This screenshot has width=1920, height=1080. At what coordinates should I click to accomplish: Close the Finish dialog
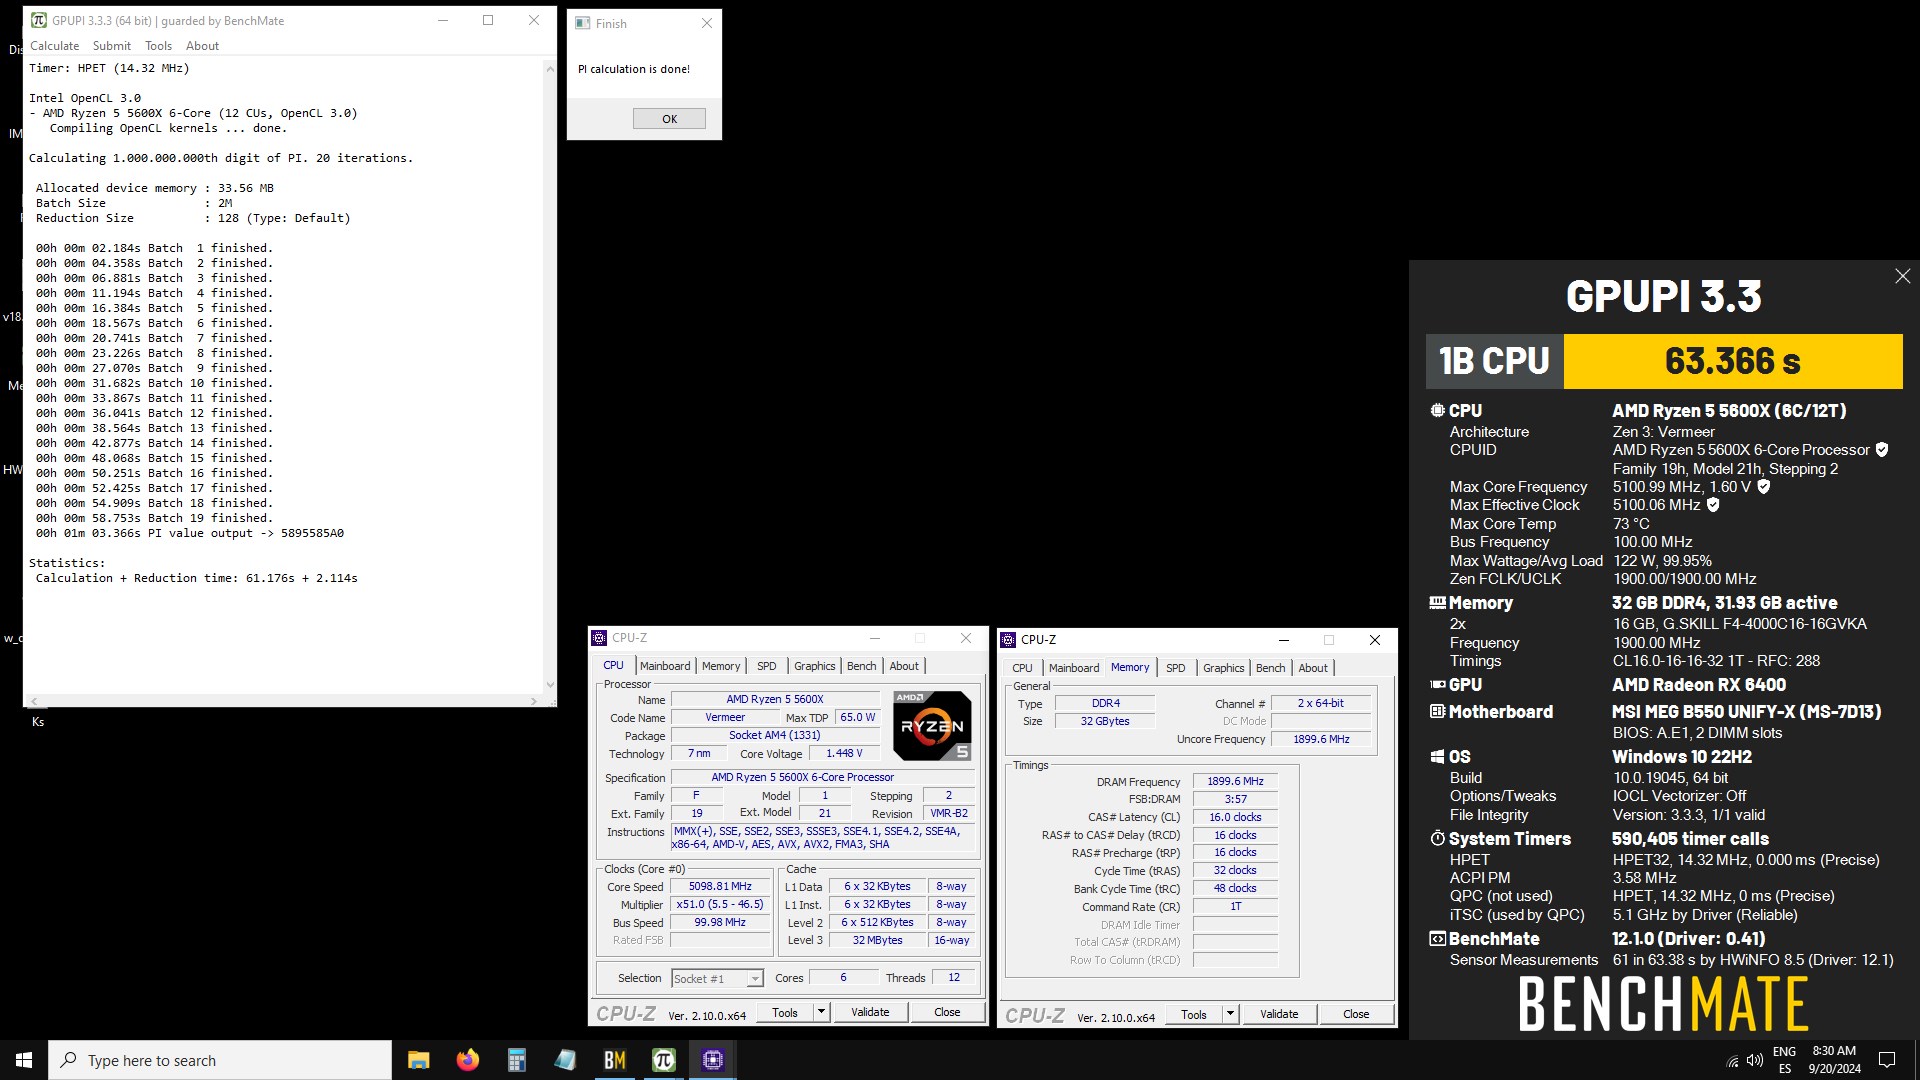[707, 23]
